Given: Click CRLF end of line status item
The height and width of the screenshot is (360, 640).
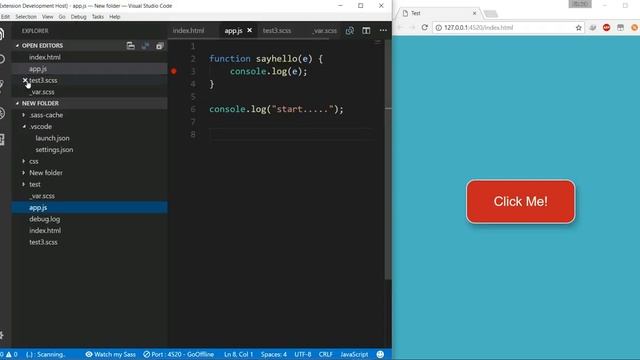Looking at the screenshot, I should pos(325,354).
